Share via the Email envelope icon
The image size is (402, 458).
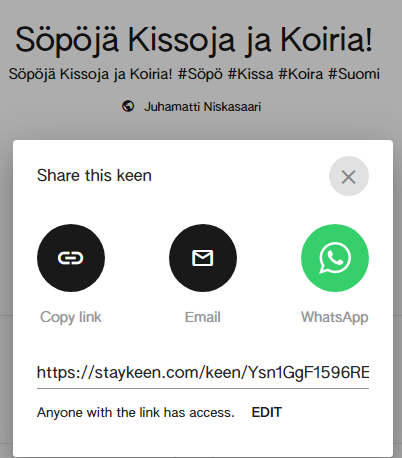pyautogui.click(x=203, y=258)
